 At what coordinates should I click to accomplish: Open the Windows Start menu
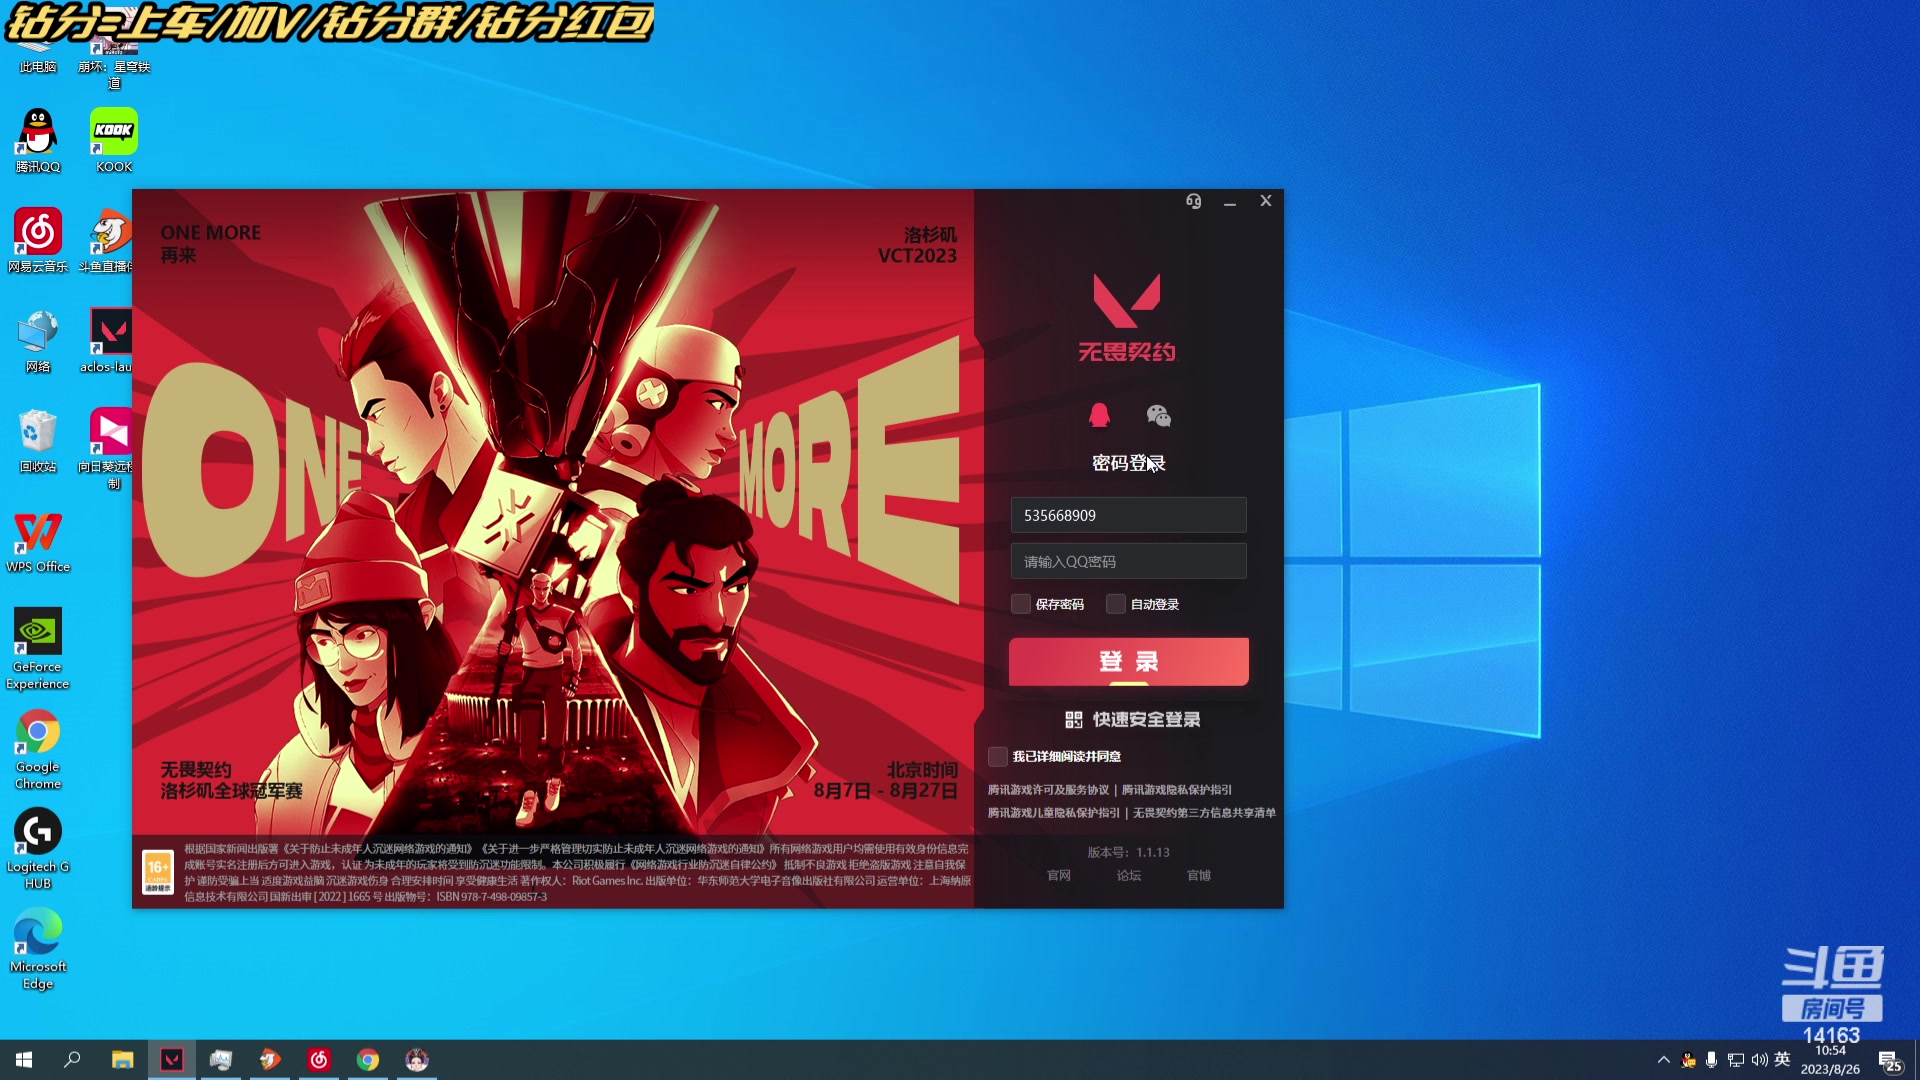coord(24,1060)
